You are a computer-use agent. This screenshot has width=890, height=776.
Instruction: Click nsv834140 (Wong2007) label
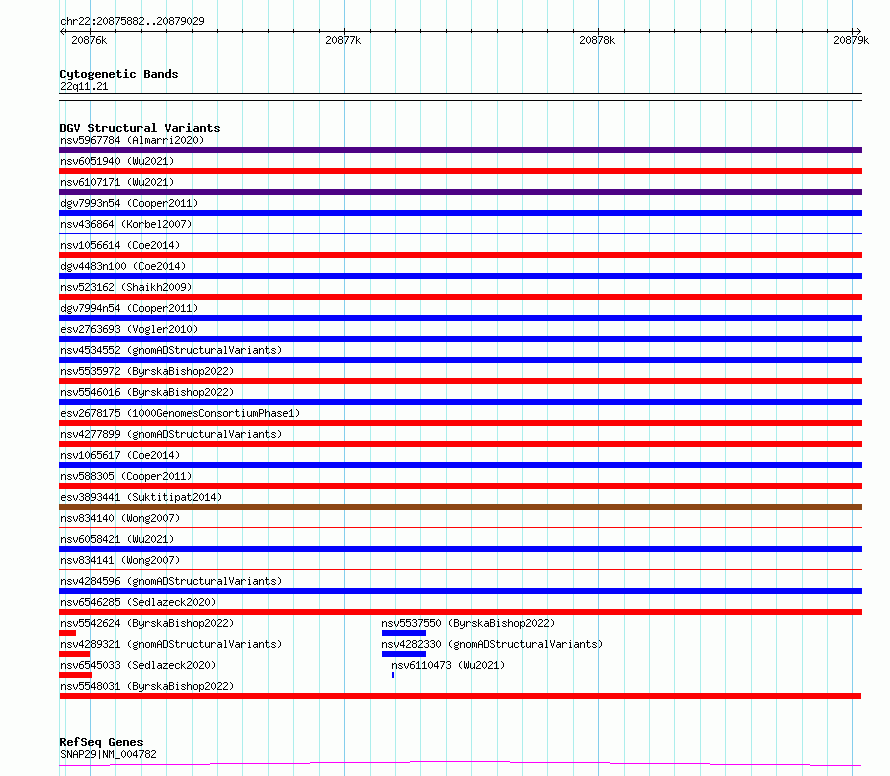120,518
